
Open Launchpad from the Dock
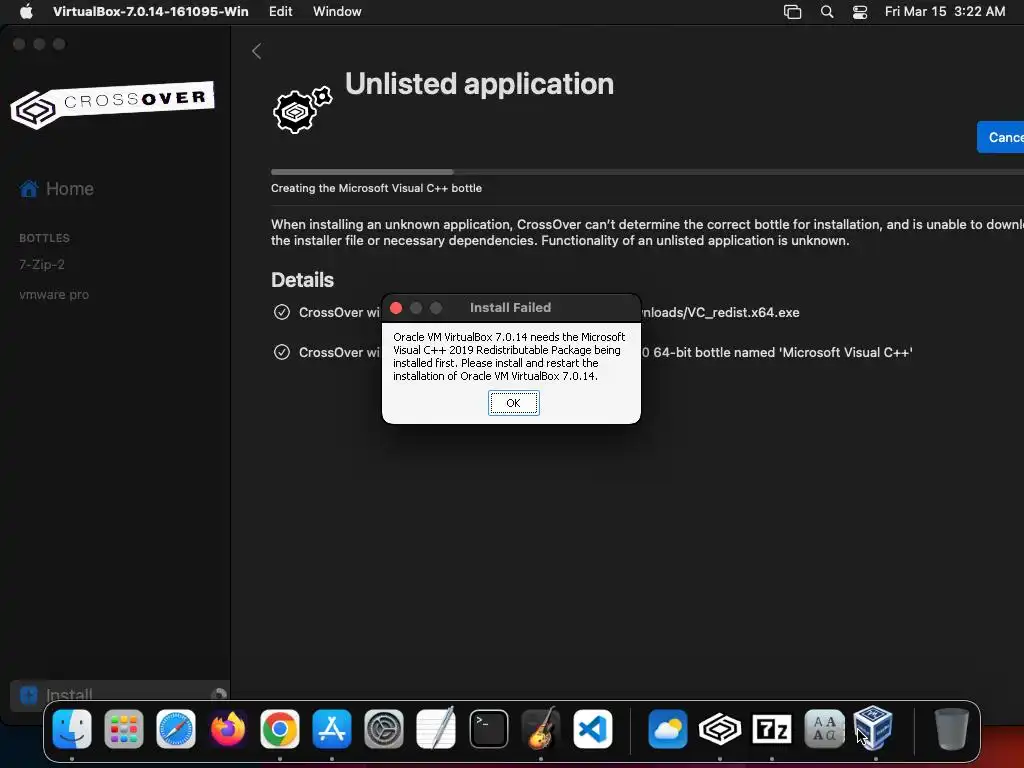point(124,729)
